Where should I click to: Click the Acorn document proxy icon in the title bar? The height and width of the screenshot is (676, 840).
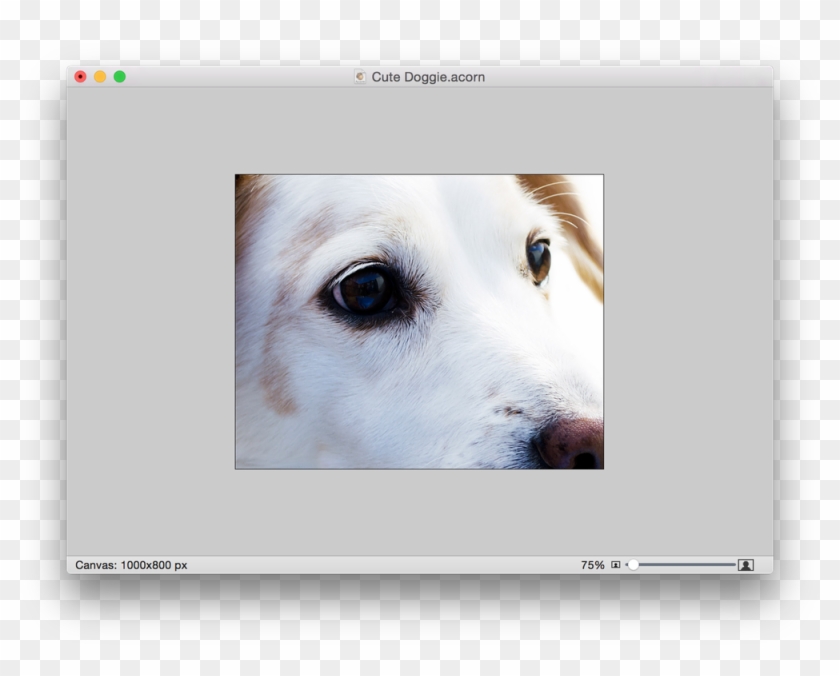pos(360,77)
